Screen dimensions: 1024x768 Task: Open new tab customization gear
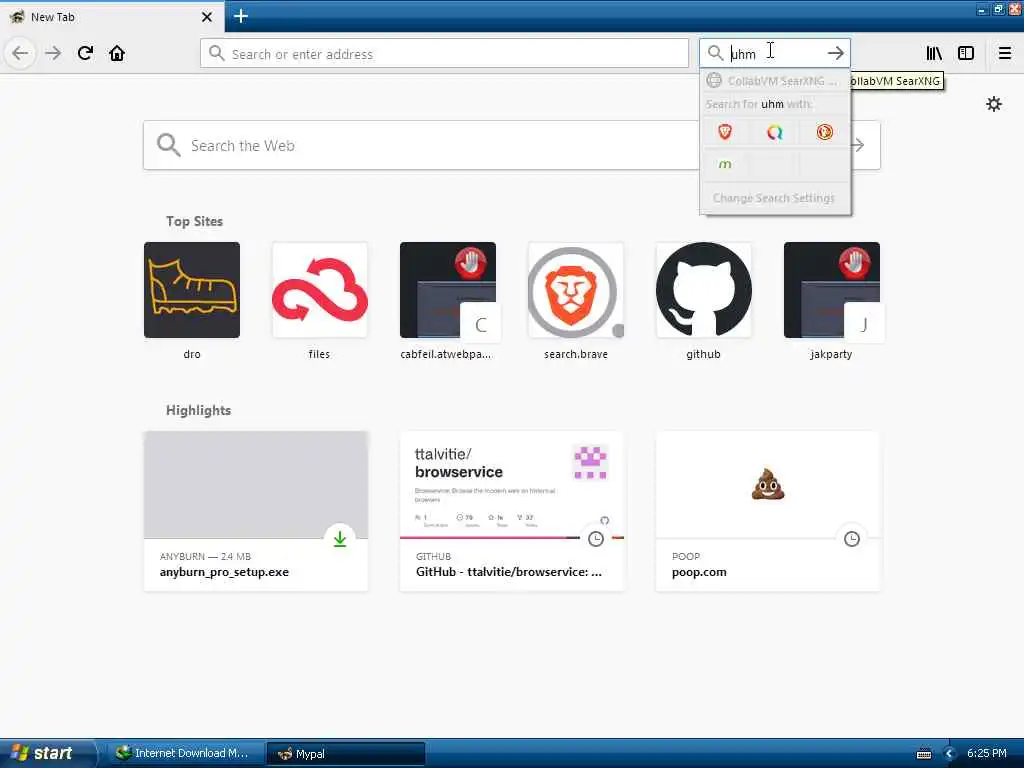click(x=994, y=104)
